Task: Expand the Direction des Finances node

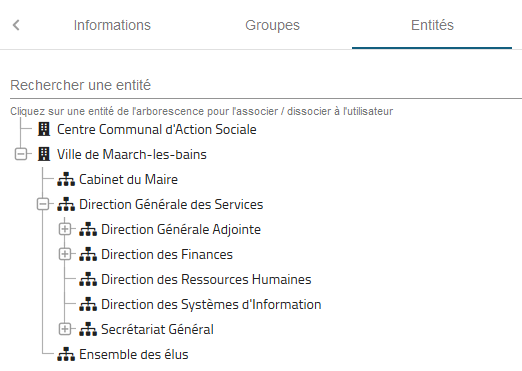Action: tap(65, 254)
